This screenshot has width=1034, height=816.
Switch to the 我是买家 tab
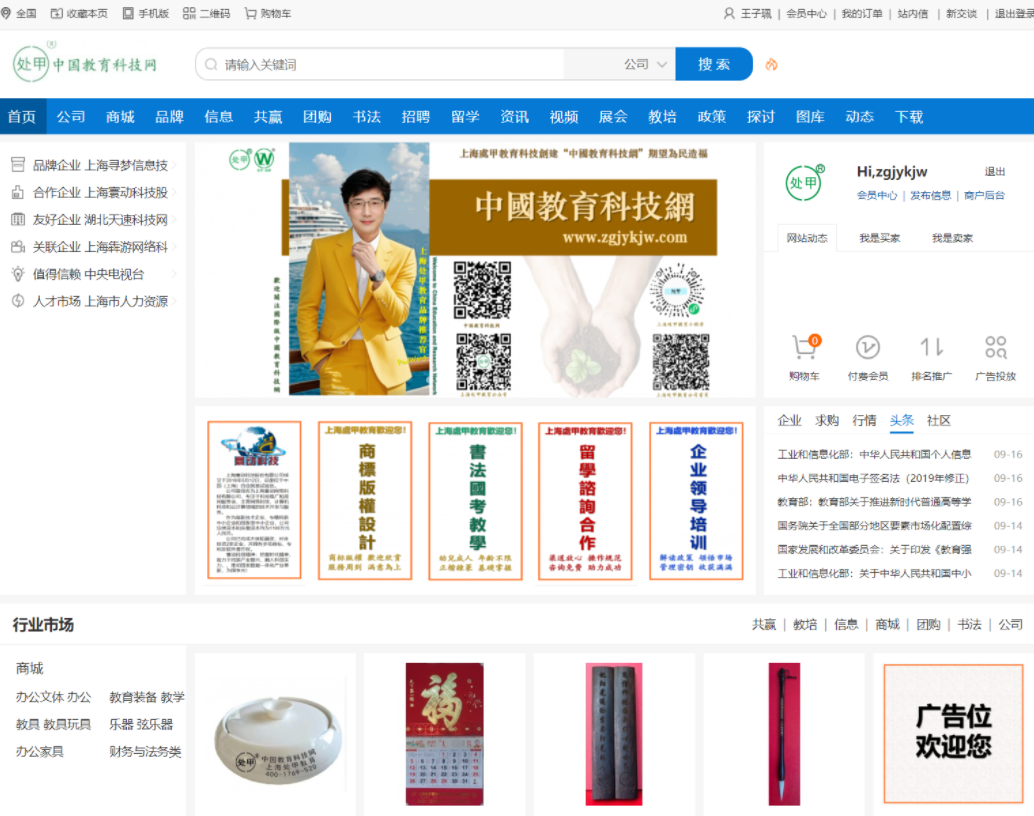[879, 238]
